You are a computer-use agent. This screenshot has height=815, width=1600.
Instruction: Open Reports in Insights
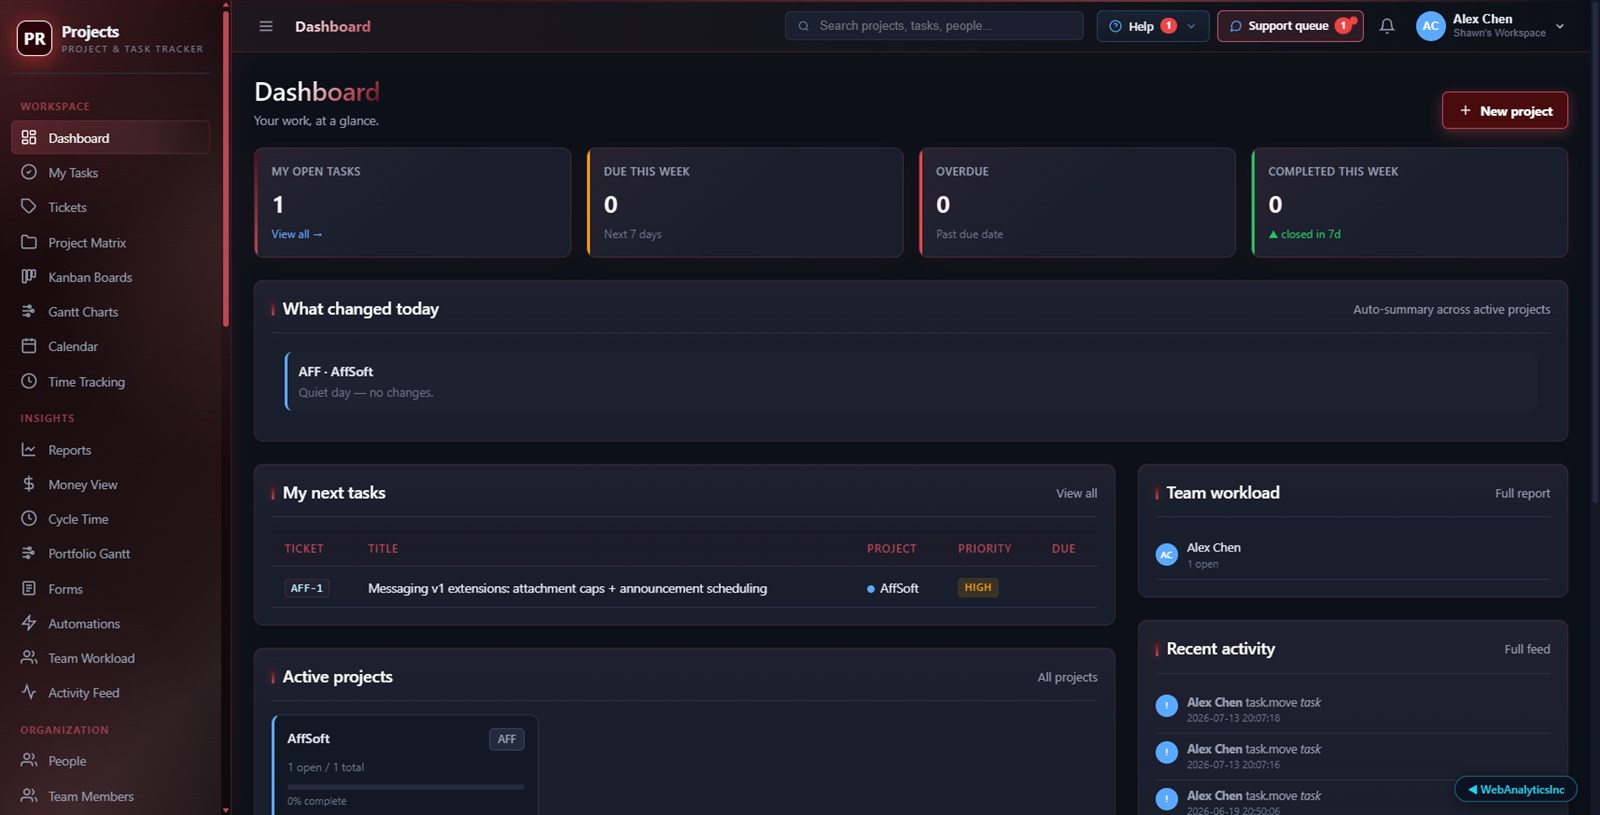pyautogui.click(x=110, y=450)
